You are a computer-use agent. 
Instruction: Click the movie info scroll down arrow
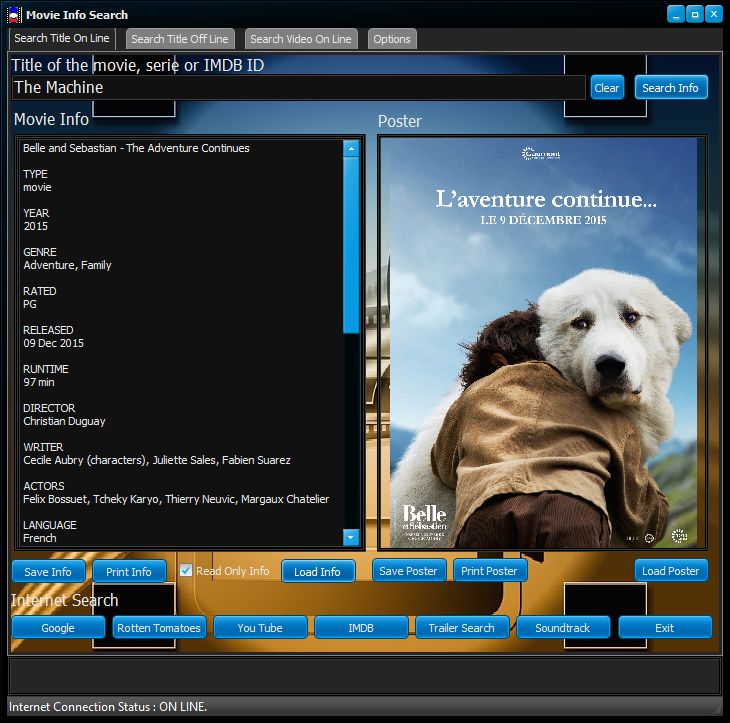click(351, 537)
